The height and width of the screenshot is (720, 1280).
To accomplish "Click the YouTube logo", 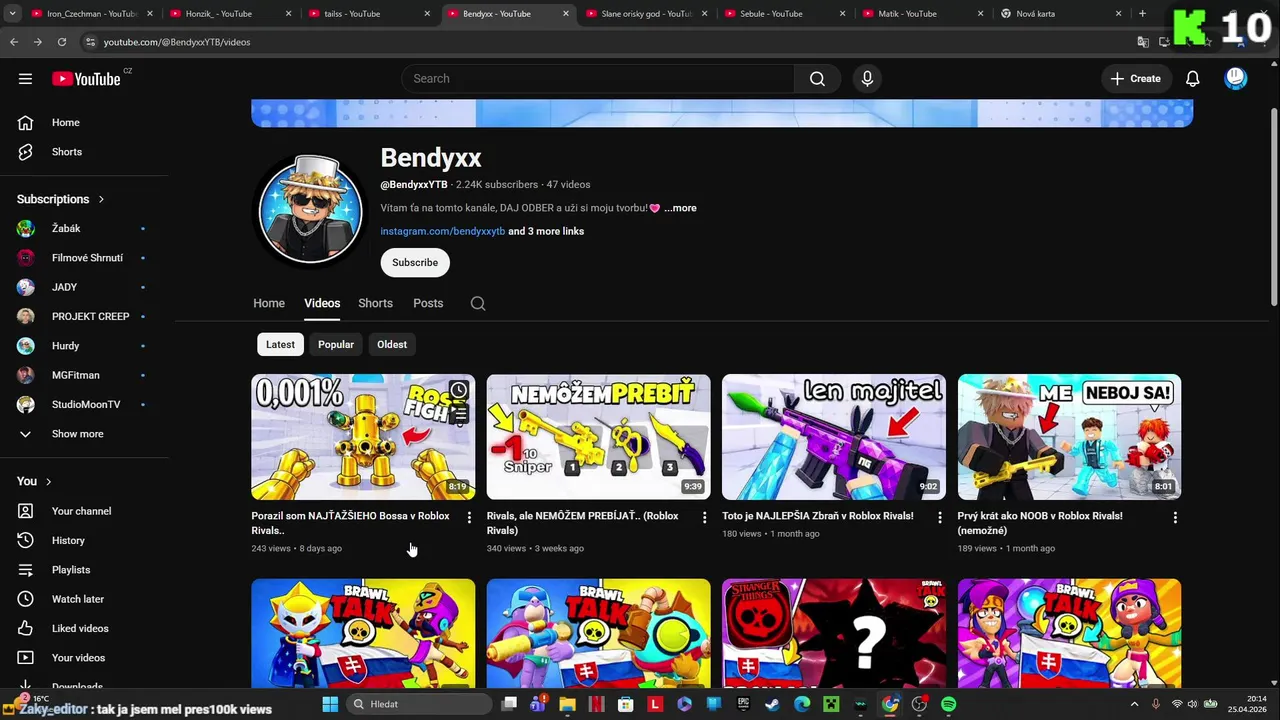I will pyautogui.click(x=87, y=79).
